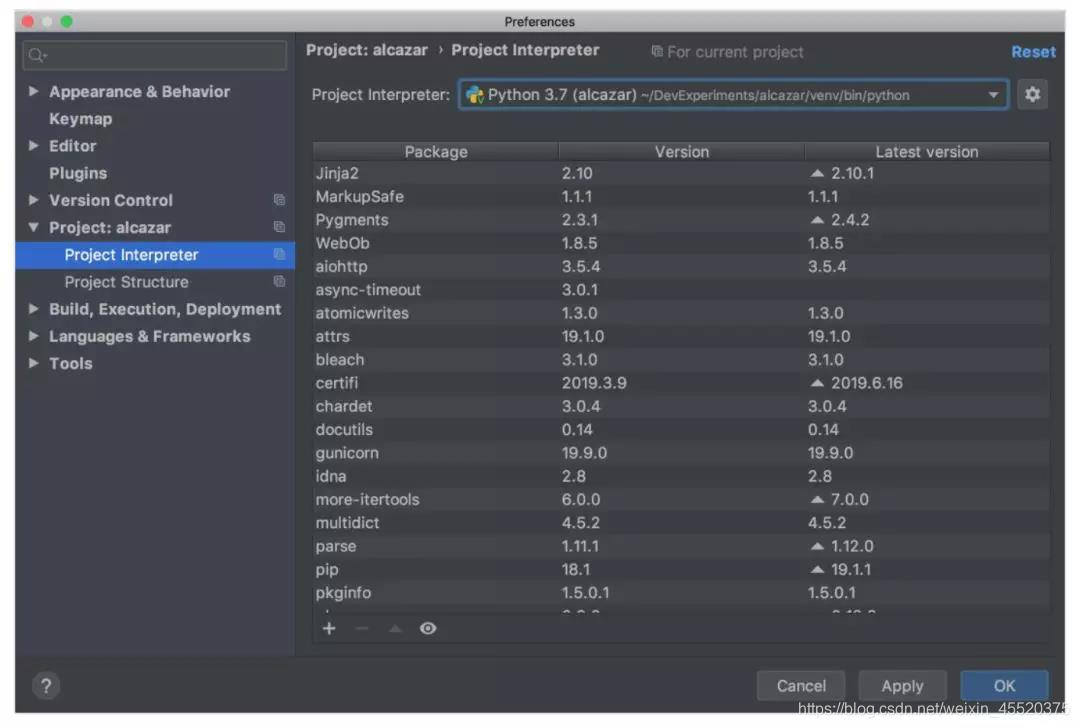Open the help question mark button
Screen dimensions: 1080x728
(x=45, y=685)
